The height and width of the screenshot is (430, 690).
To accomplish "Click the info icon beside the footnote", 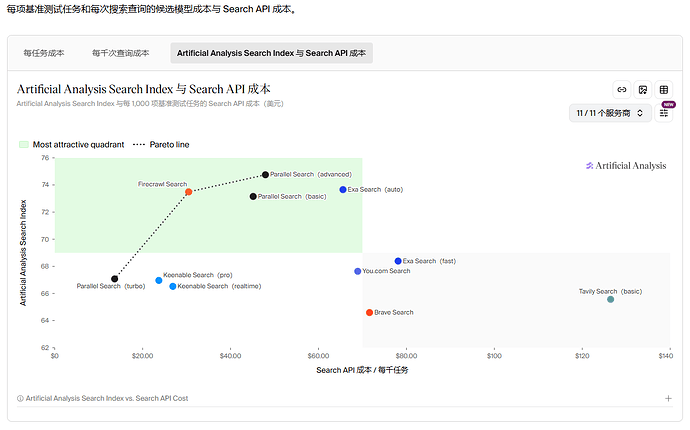I will (20, 398).
